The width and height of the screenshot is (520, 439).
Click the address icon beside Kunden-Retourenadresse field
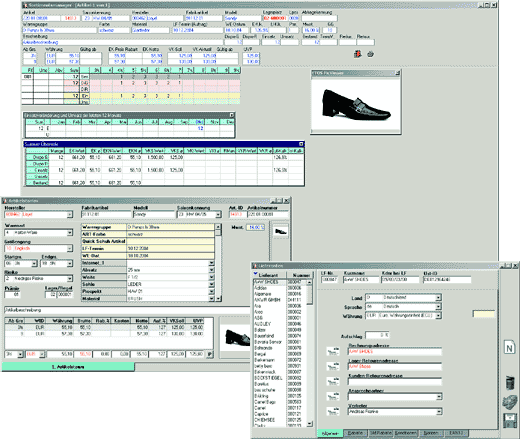click(333, 381)
